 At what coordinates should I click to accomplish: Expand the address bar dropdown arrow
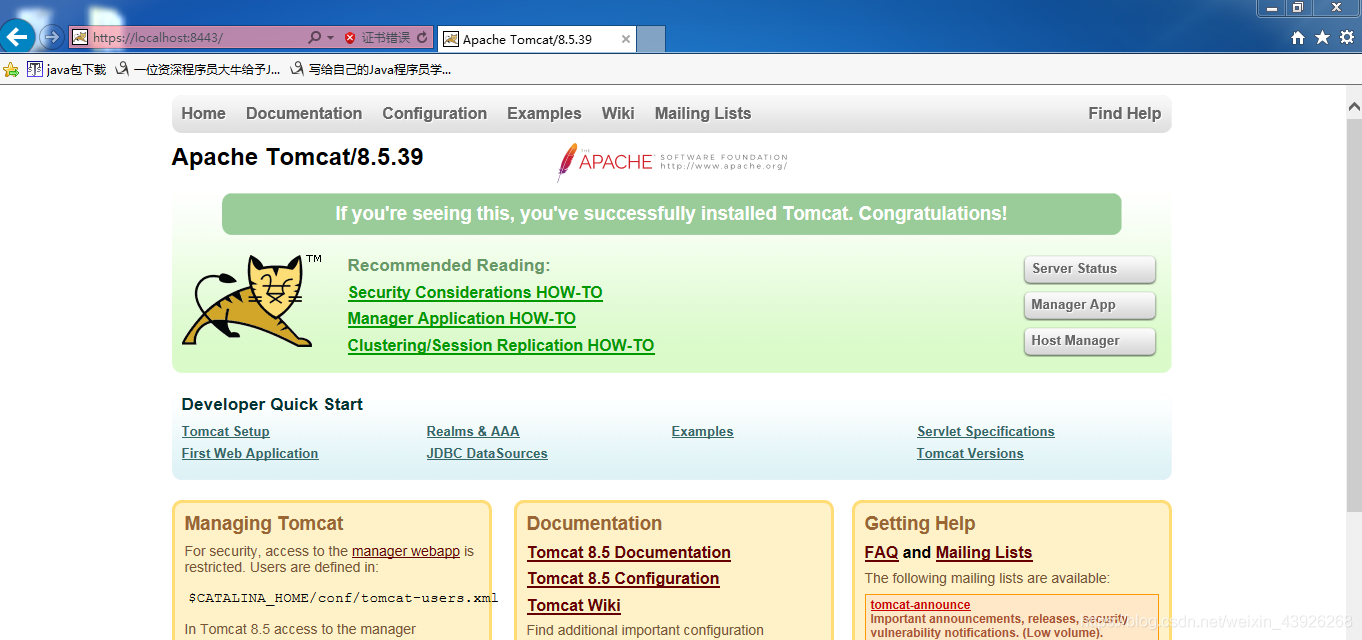pos(330,38)
